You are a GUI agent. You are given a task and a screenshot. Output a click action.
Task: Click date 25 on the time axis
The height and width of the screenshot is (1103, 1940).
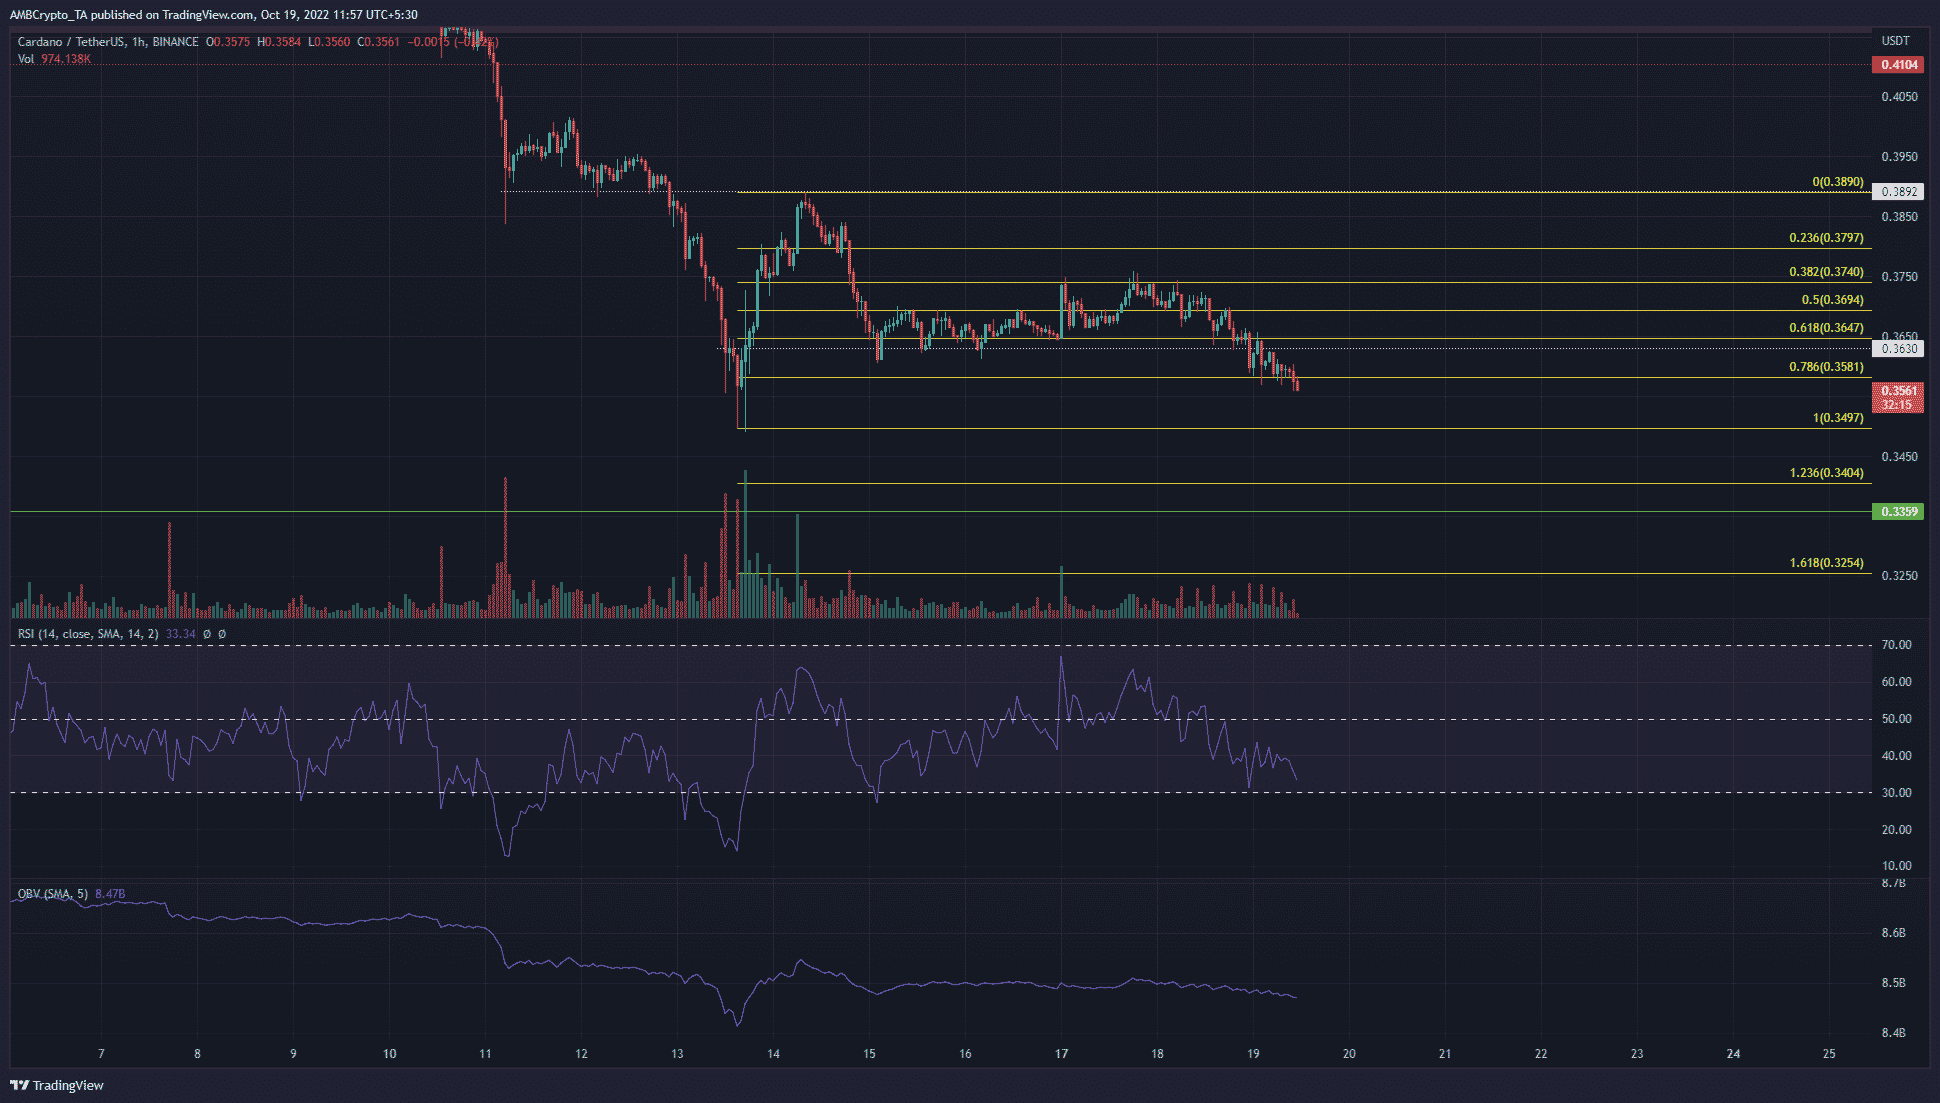1829,1054
